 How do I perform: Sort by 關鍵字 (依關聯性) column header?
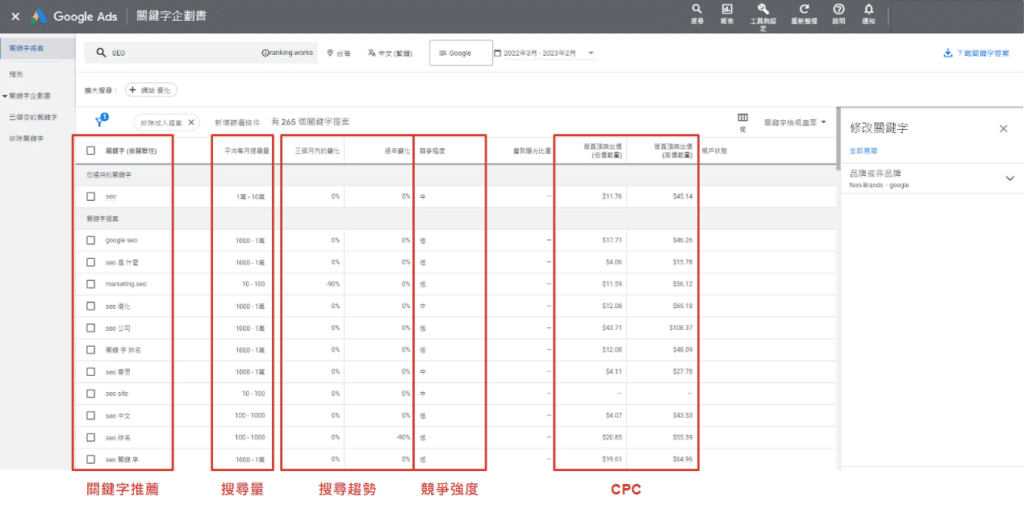[131, 151]
